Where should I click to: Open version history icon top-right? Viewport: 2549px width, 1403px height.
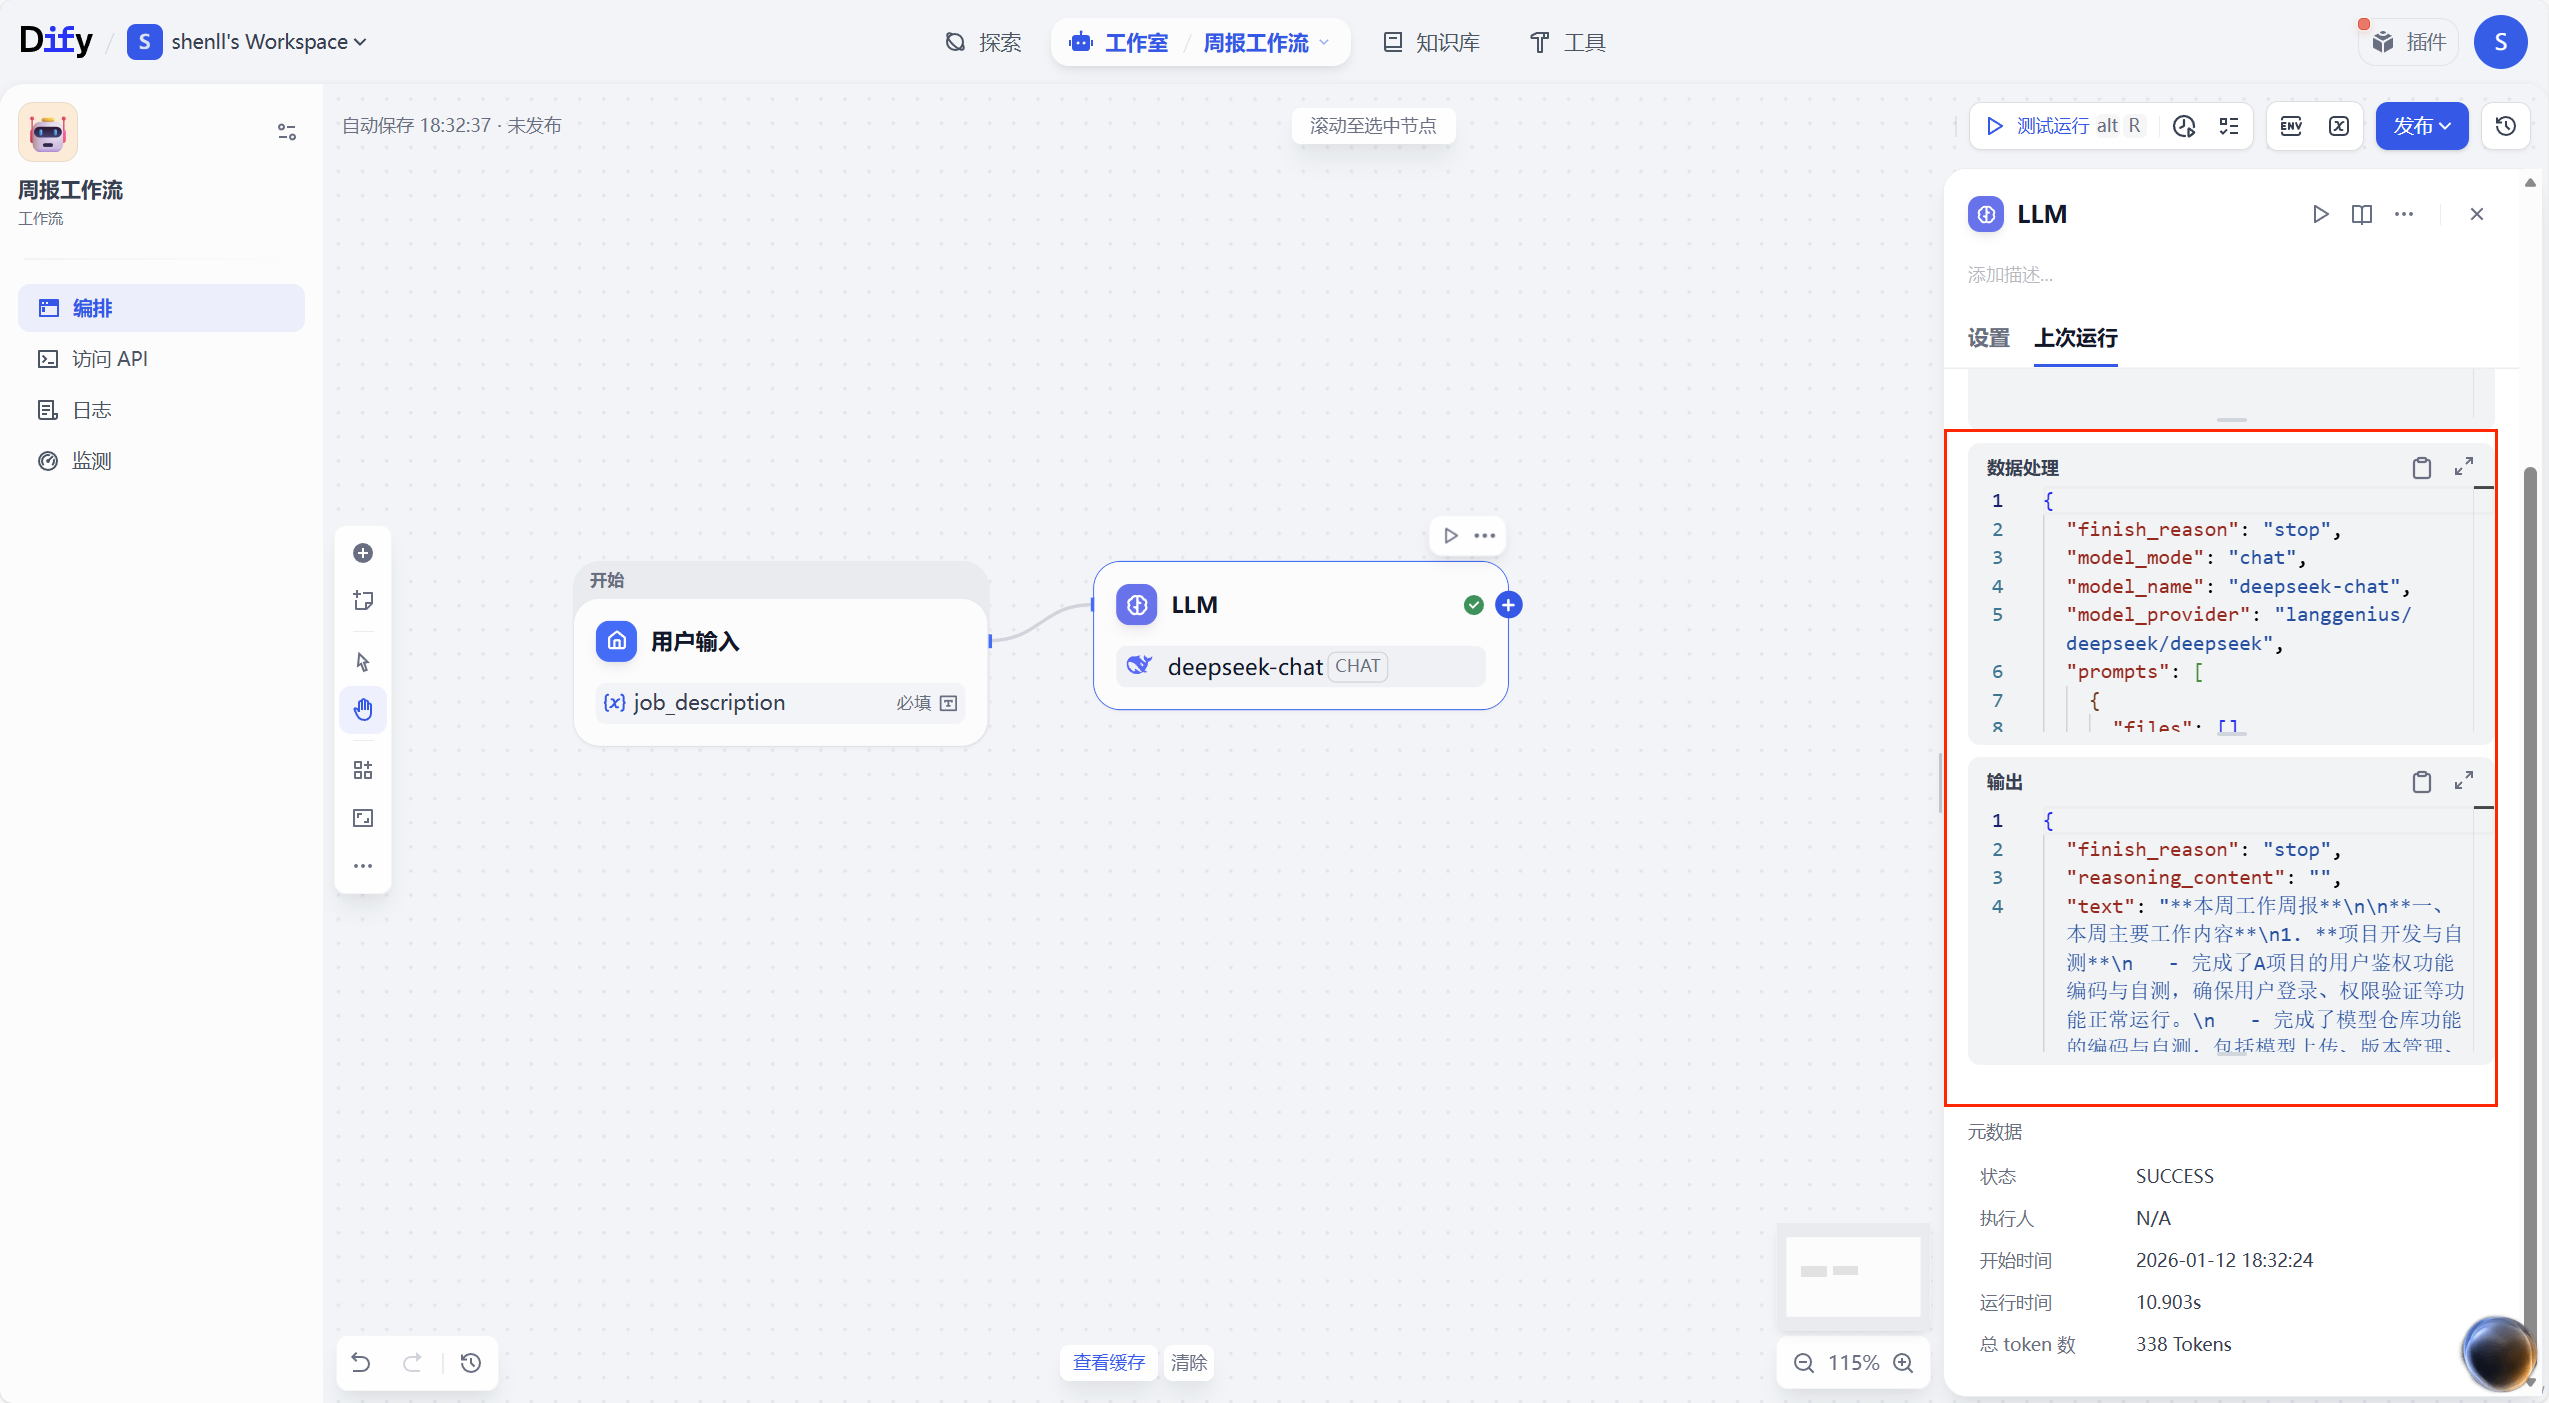(x=2505, y=126)
